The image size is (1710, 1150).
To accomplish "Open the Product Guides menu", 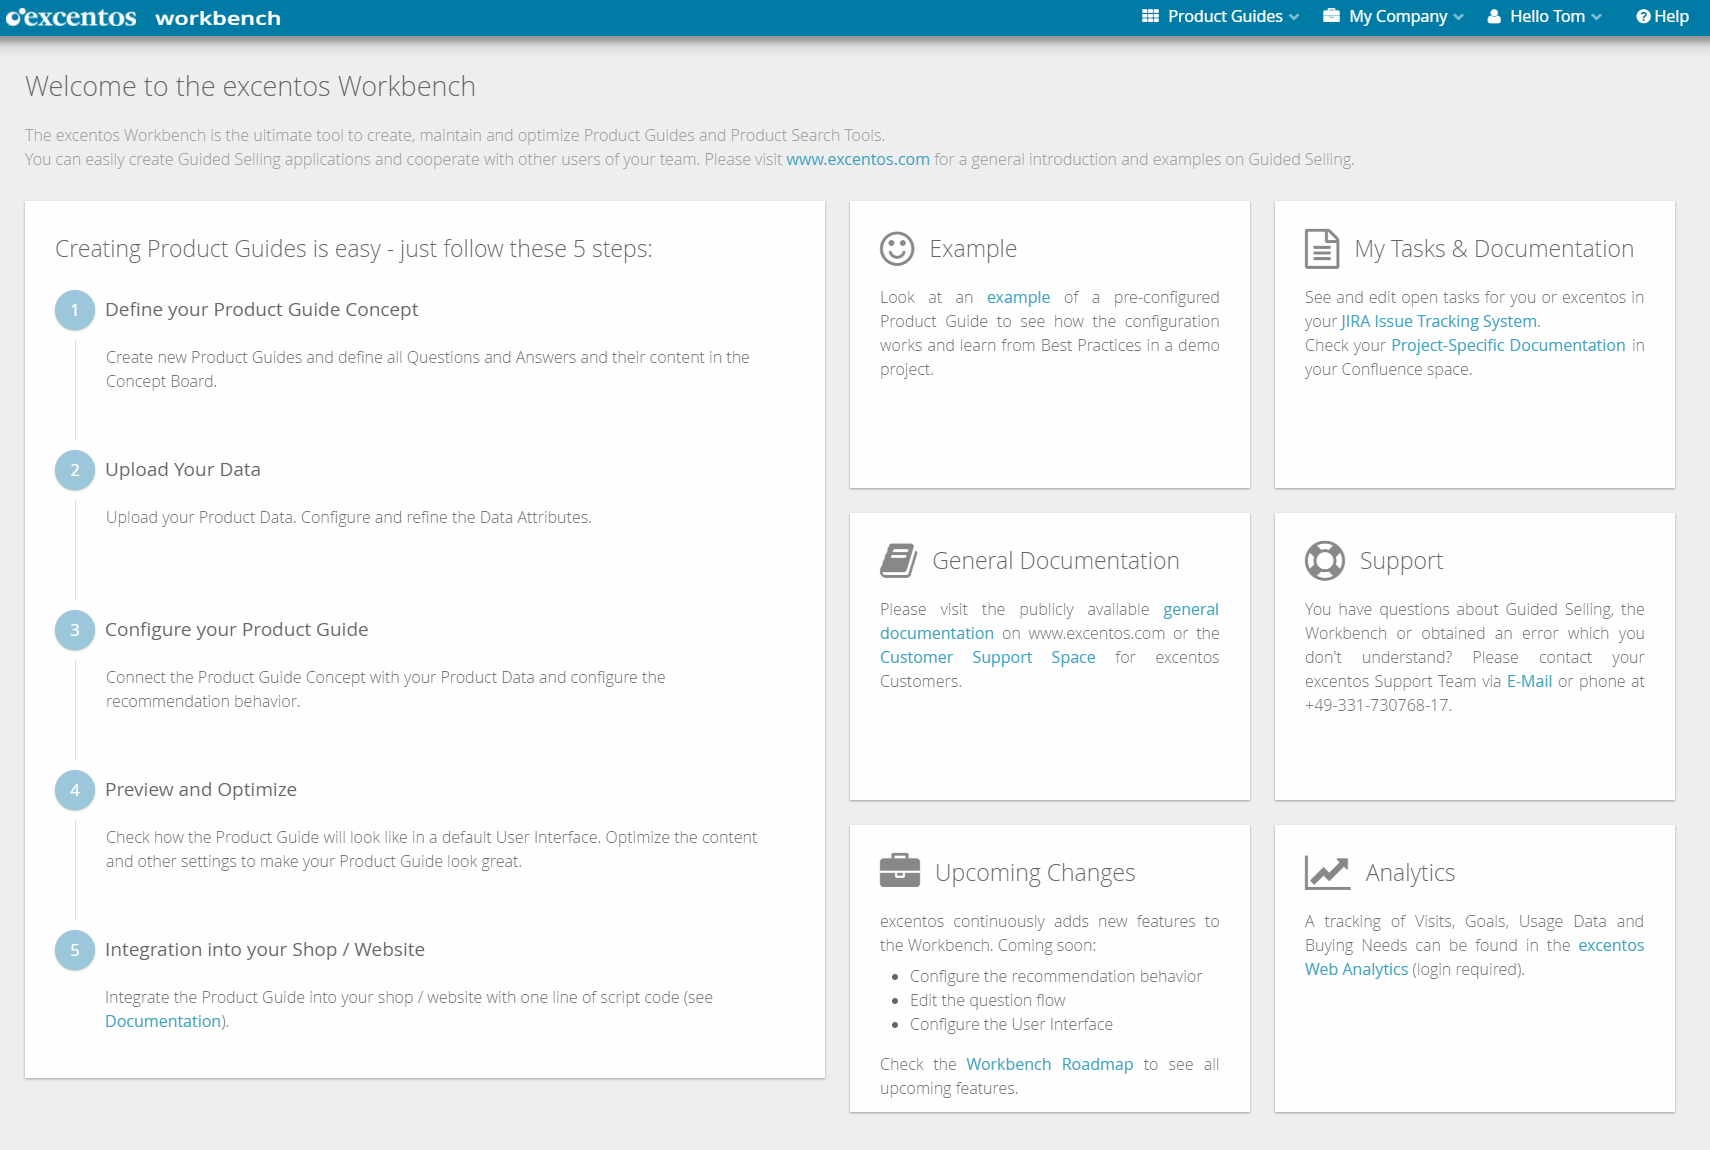I will tap(1221, 16).
